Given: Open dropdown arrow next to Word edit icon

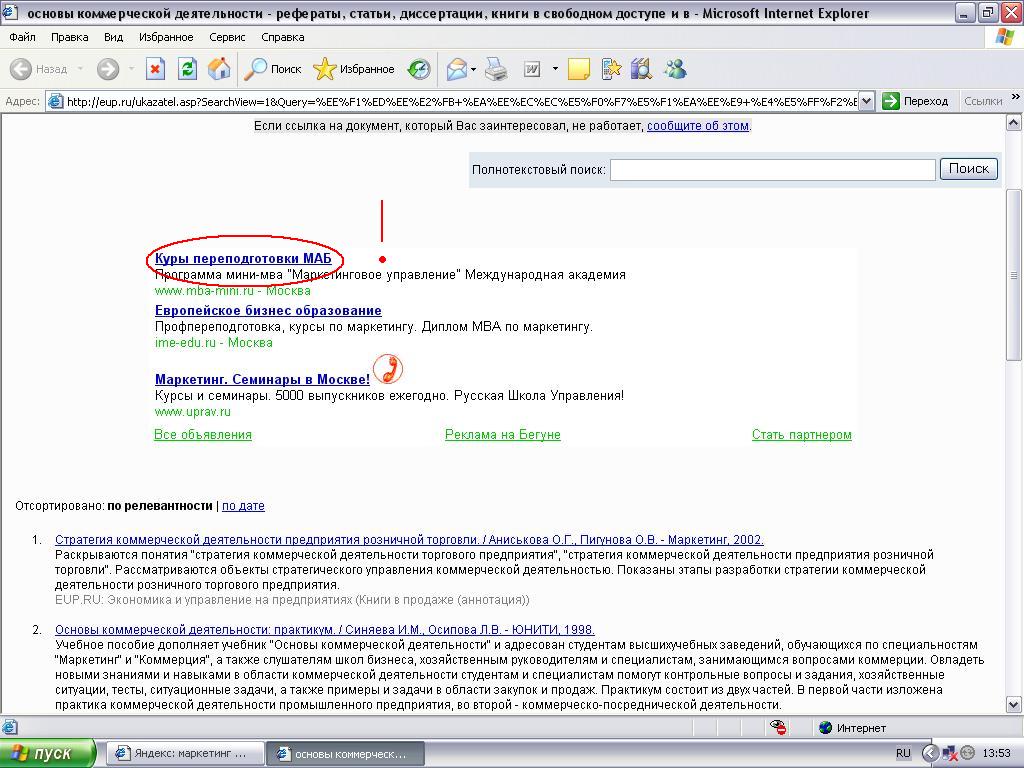Looking at the screenshot, I should (552, 69).
